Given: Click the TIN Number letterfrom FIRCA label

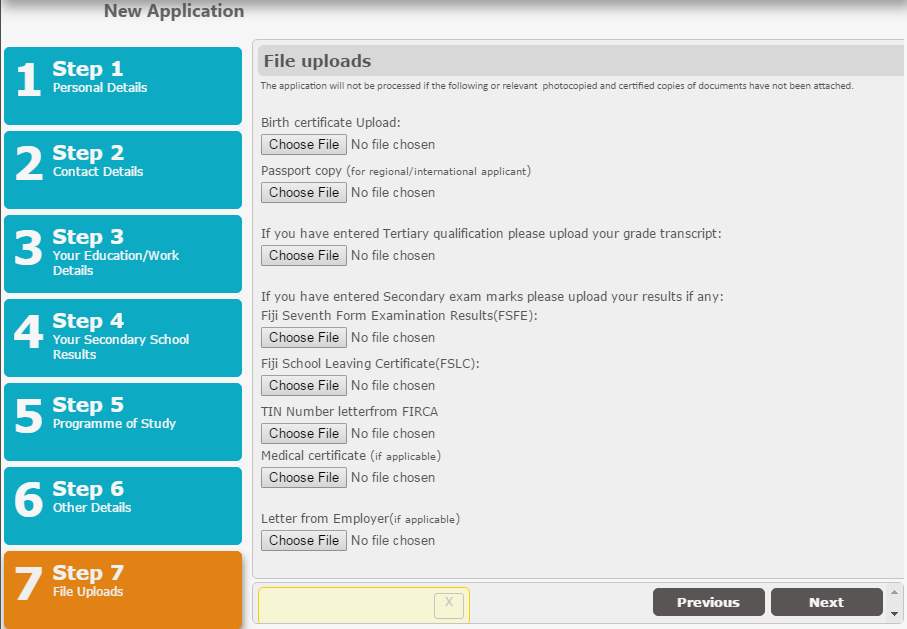Looking at the screenshot, I should pos(349,411).
